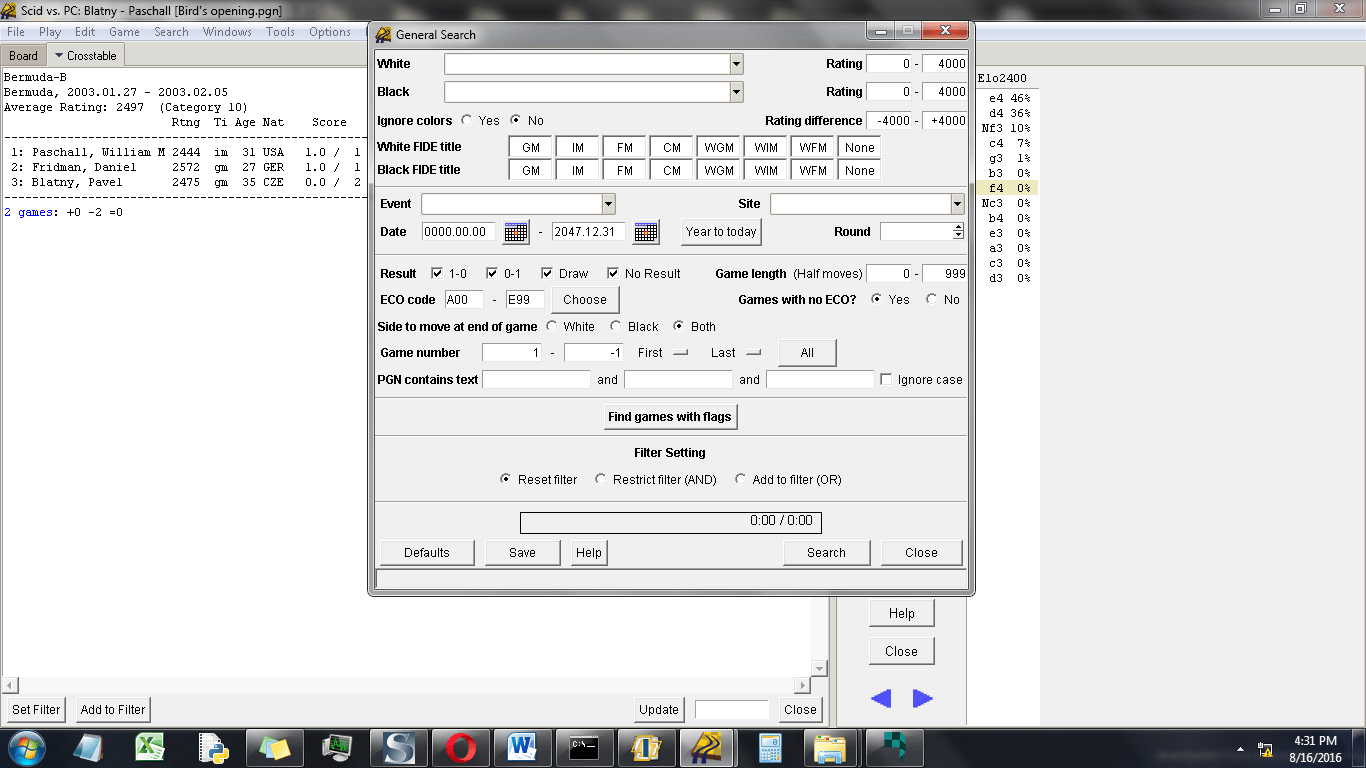Click Find games with flags
The image size is (1366, 768).
coord(670,417)
